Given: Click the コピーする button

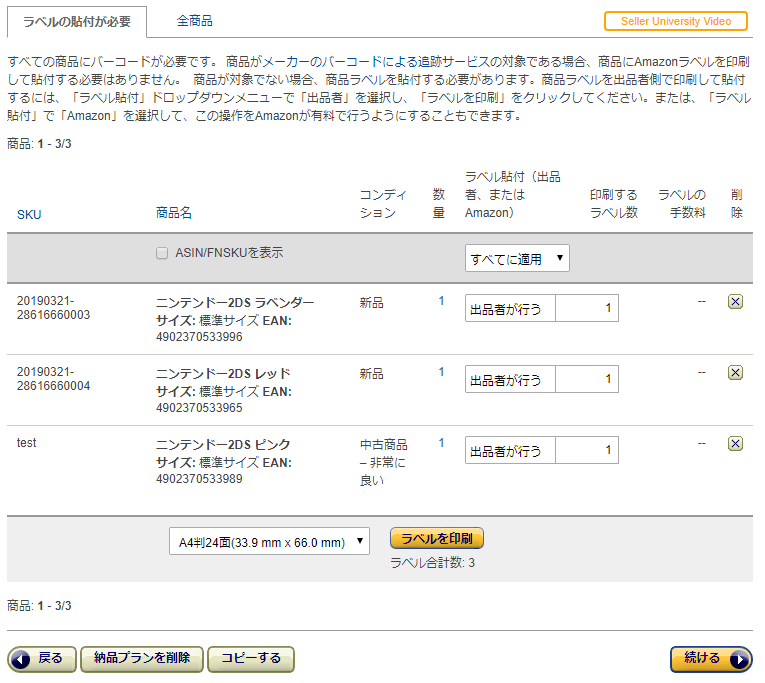Looking at the screenshot, I should tap(251, 659).
